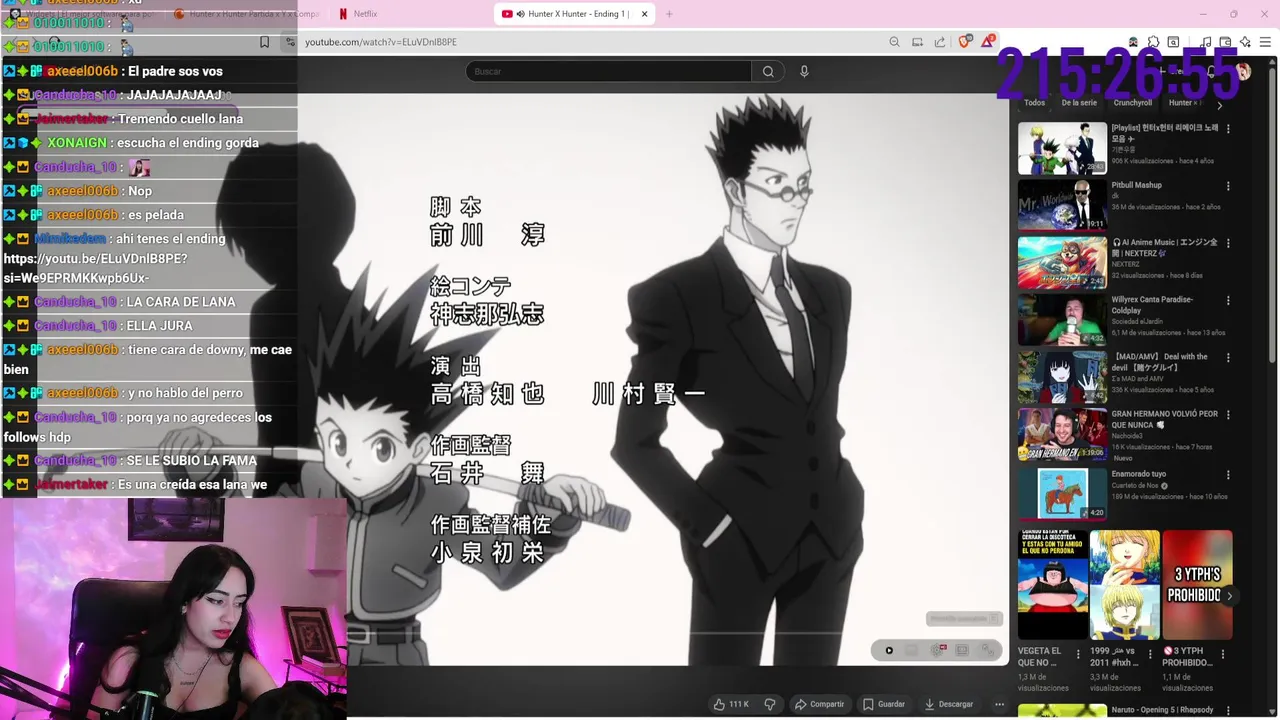Open options menu for Enamorado tuyo video
This screenshot has height=720, width=1280.
pyautogui.click(x=1228, y=474)
